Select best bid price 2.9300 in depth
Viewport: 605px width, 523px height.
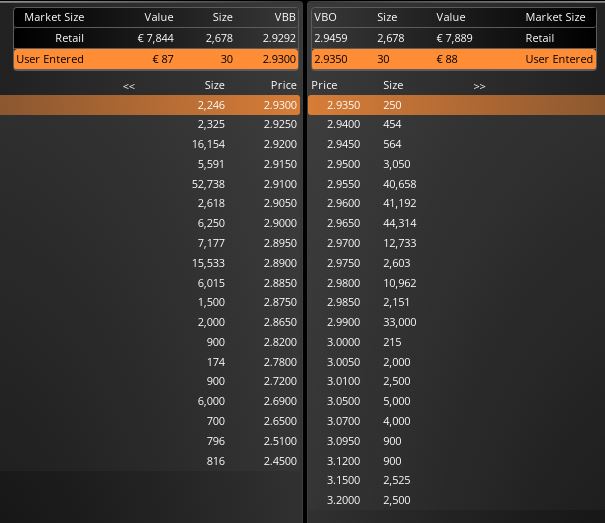[x=280, y=105]
